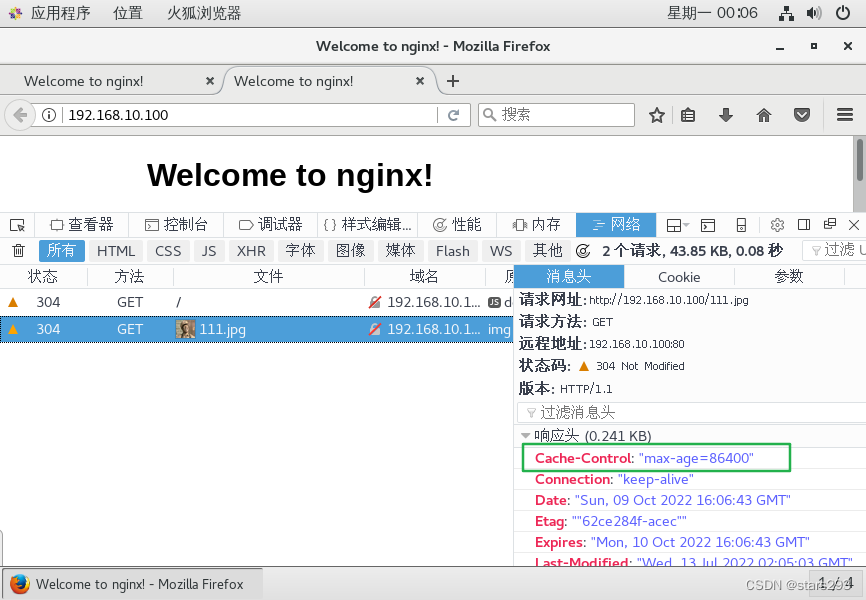
Task: Toggle the Flash request filter
Action: click(452, 251)
